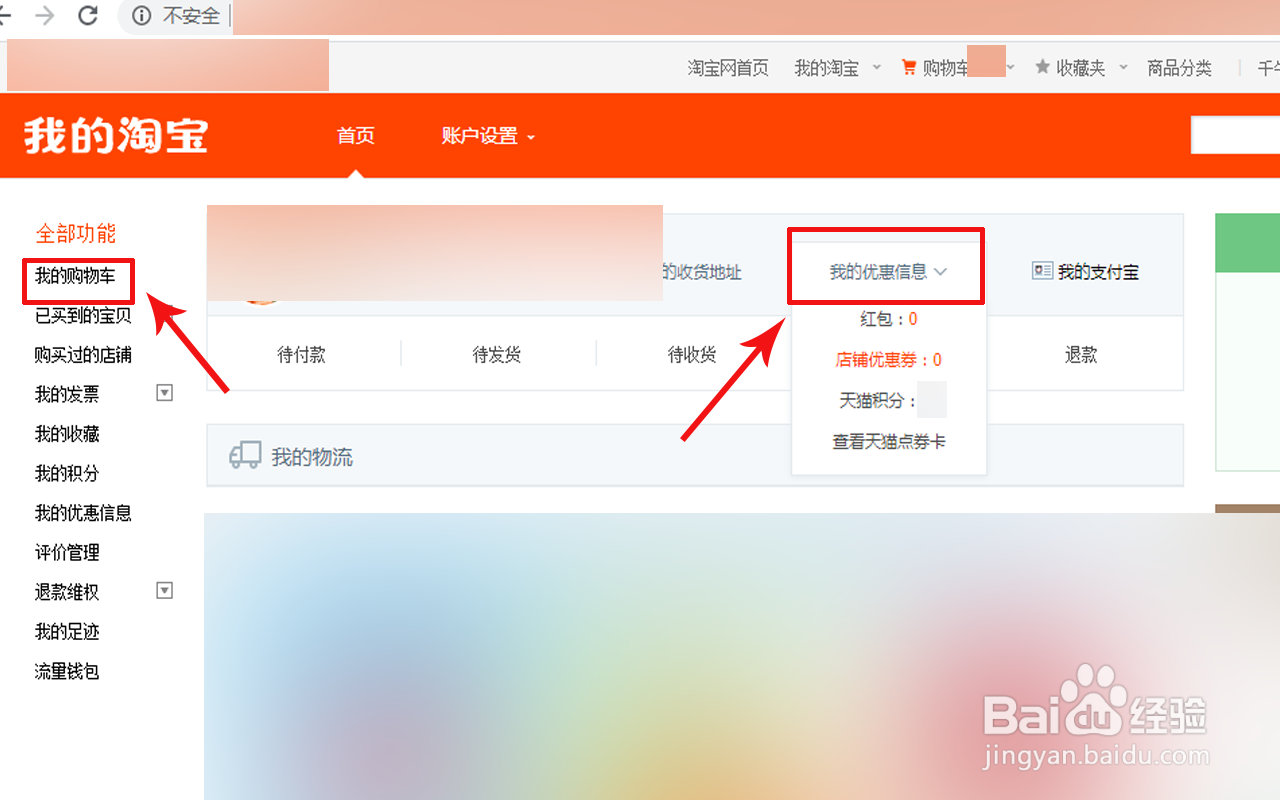Viewport: 1280px width, 800px height.
Task: Open 购买过的店铺 in sidebar
Action: tap(83, 355)
